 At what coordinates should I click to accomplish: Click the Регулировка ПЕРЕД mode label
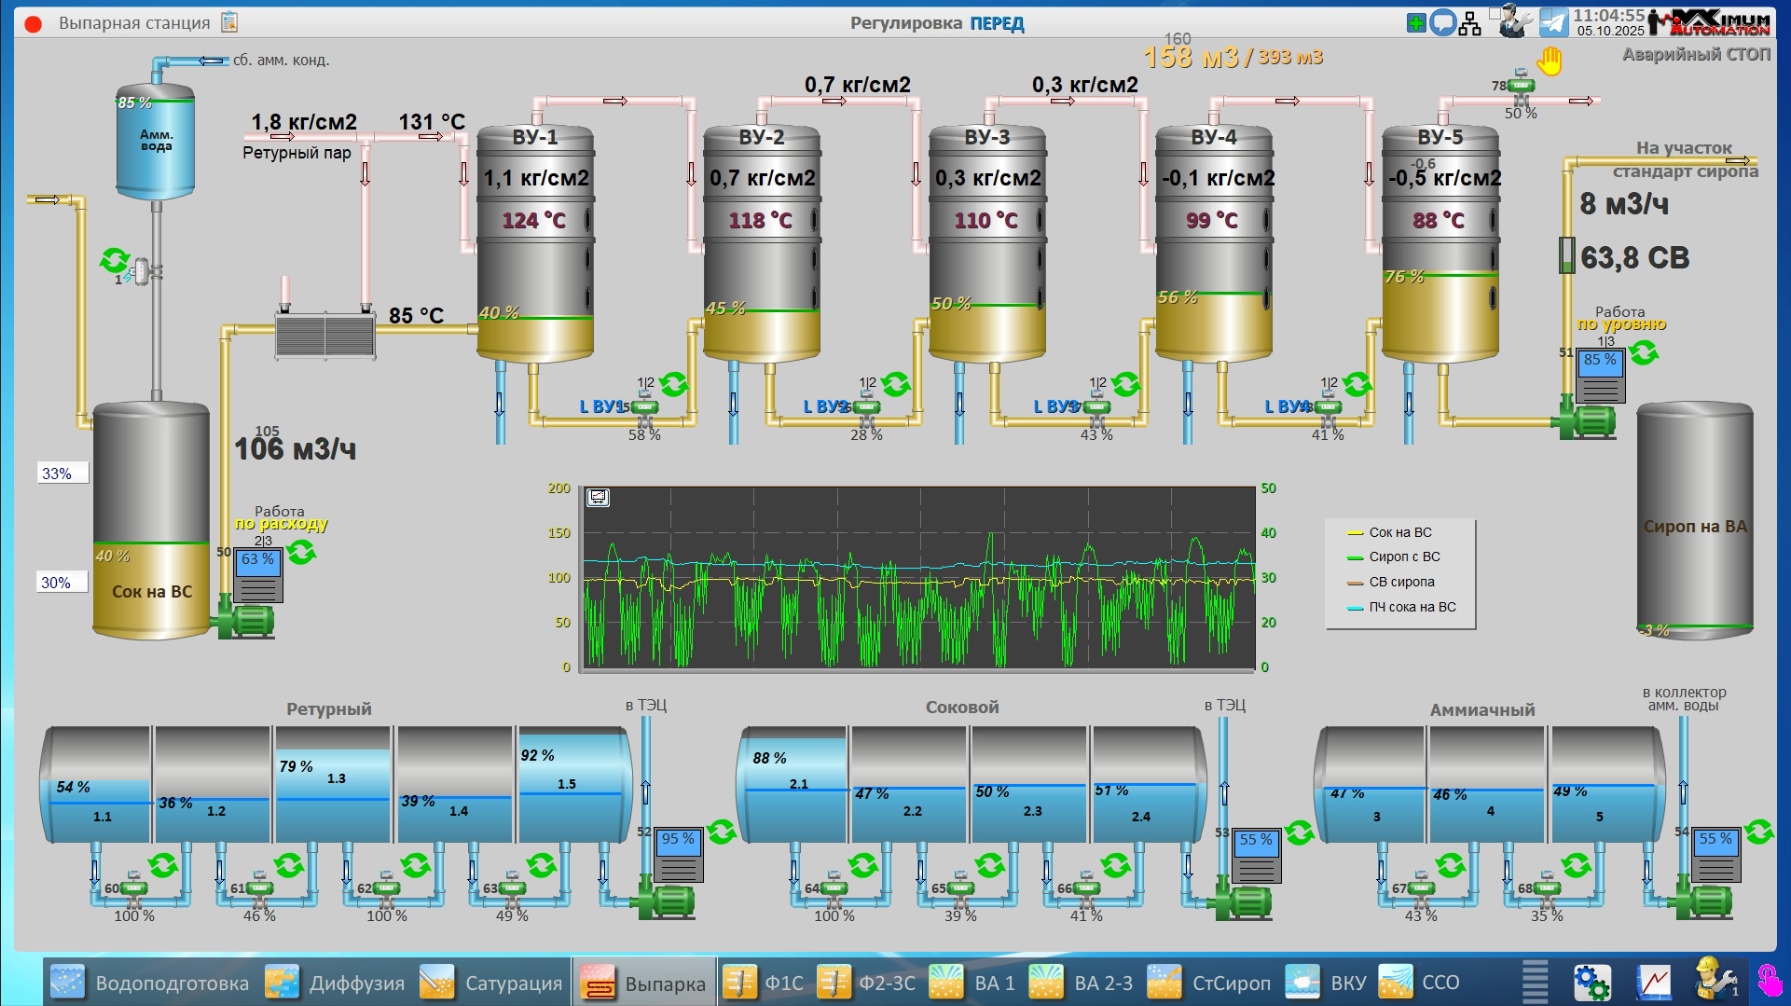tap(937, 23)
